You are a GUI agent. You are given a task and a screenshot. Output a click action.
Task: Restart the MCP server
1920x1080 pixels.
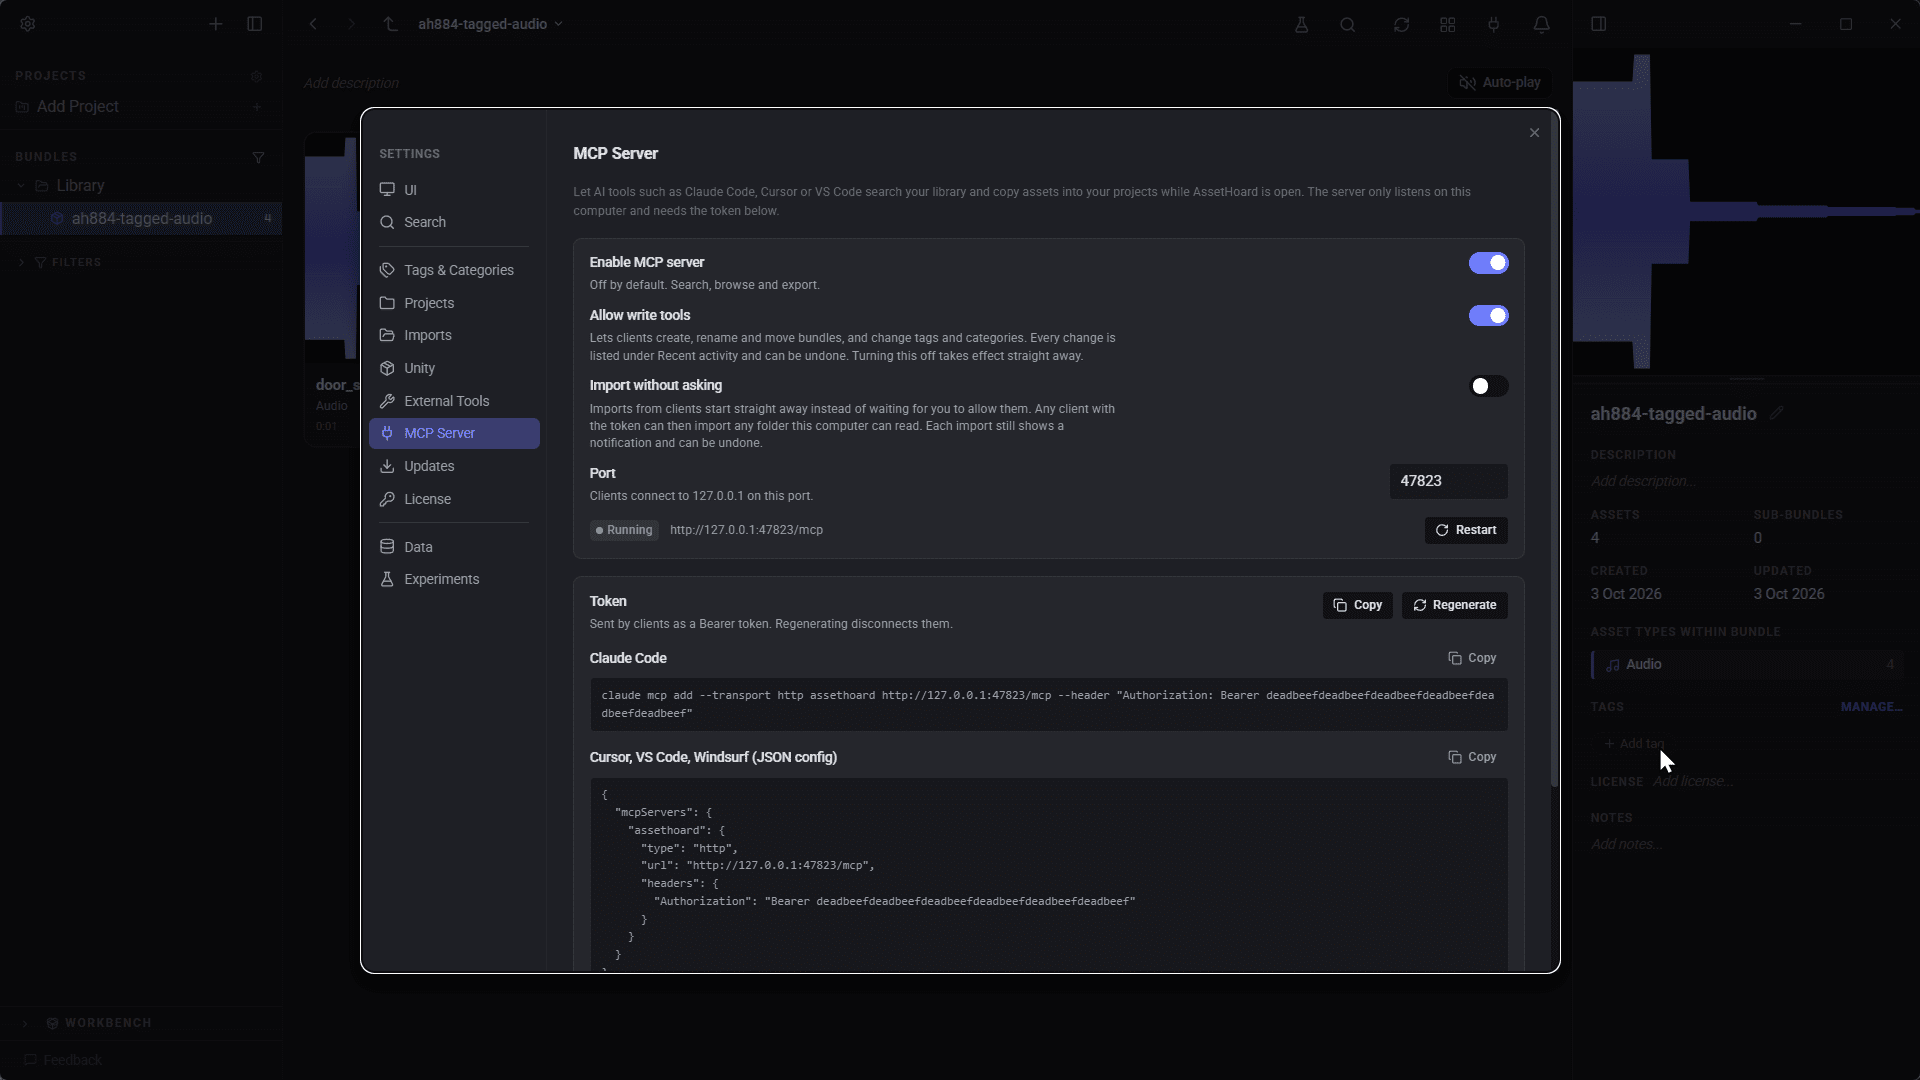(x=1466, y=530)
